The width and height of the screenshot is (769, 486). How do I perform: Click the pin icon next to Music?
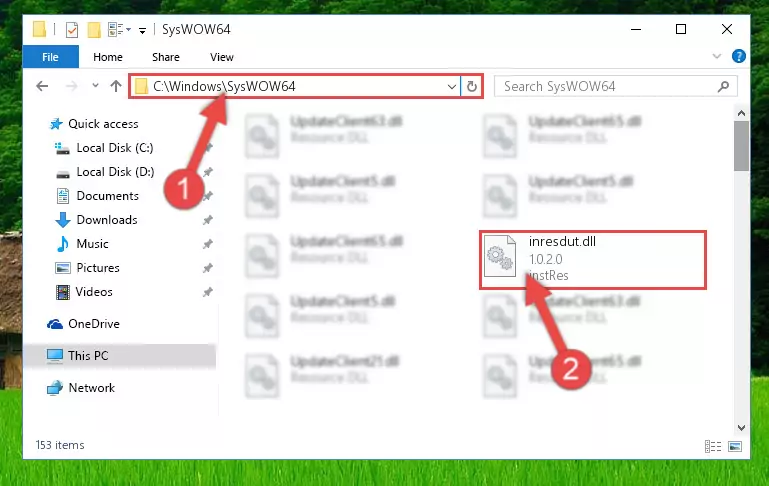pos(208,244)
